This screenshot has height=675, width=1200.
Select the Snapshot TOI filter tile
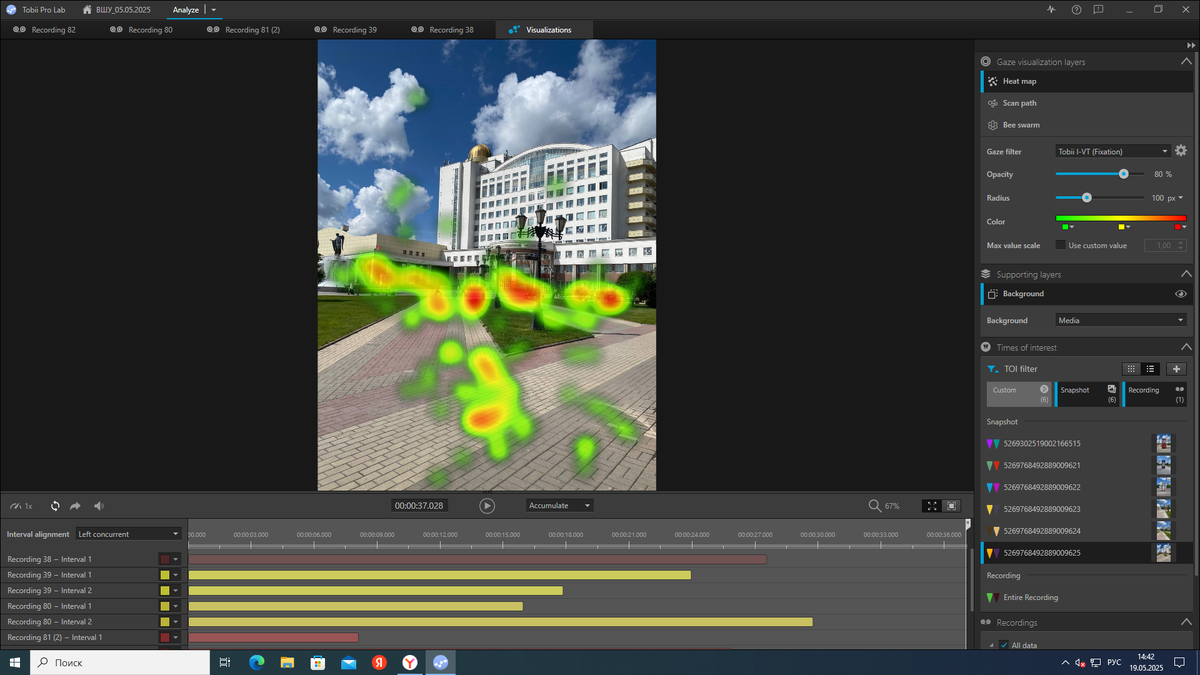(1087, 394)
